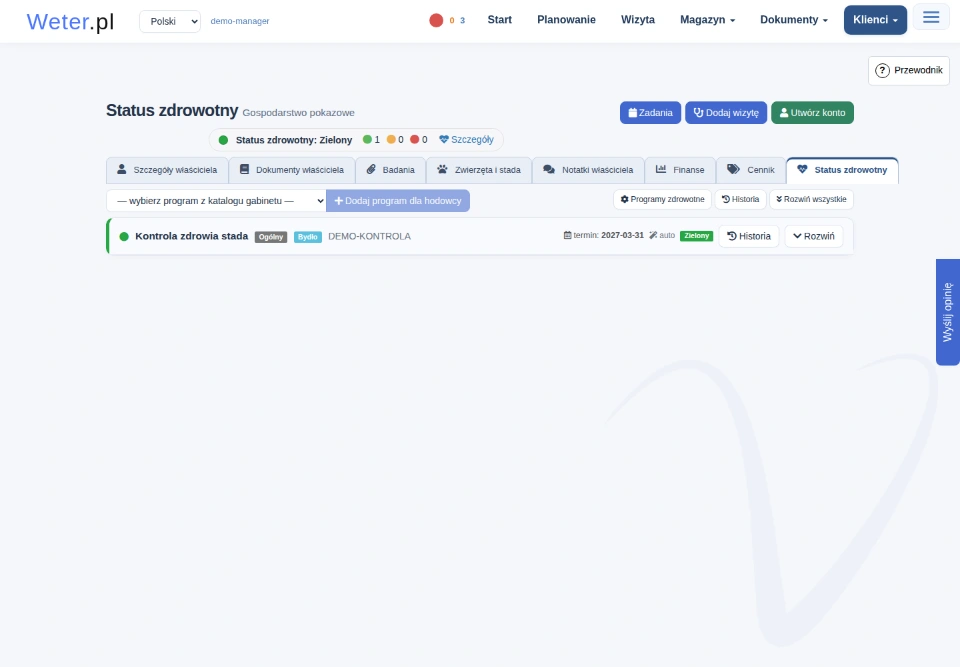Open the program catalog select dropdown
This screenshot has height=667, width=960.
[216, 201]
